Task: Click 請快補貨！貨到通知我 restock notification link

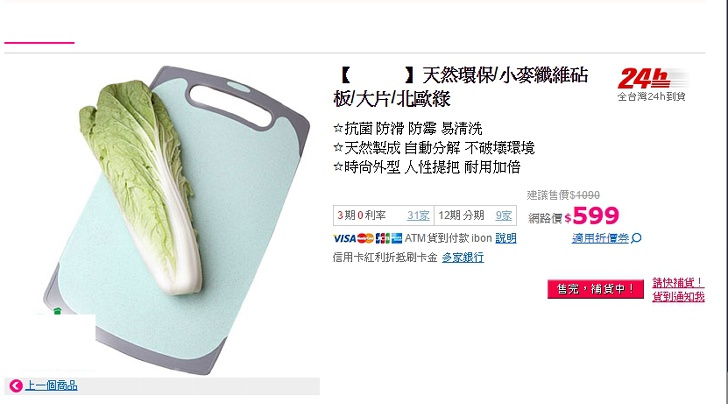Action: (678, 289)
